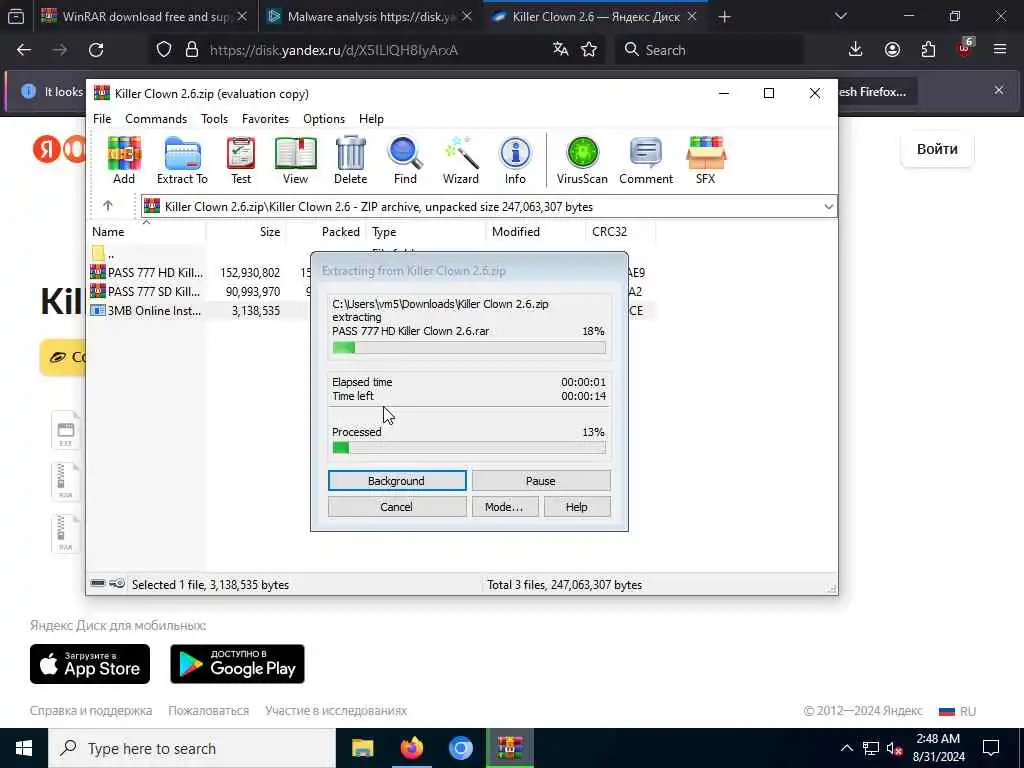Click the translate page icon in address bar
The width and height of the screenshot is (1024, 768).
point(560,50)
